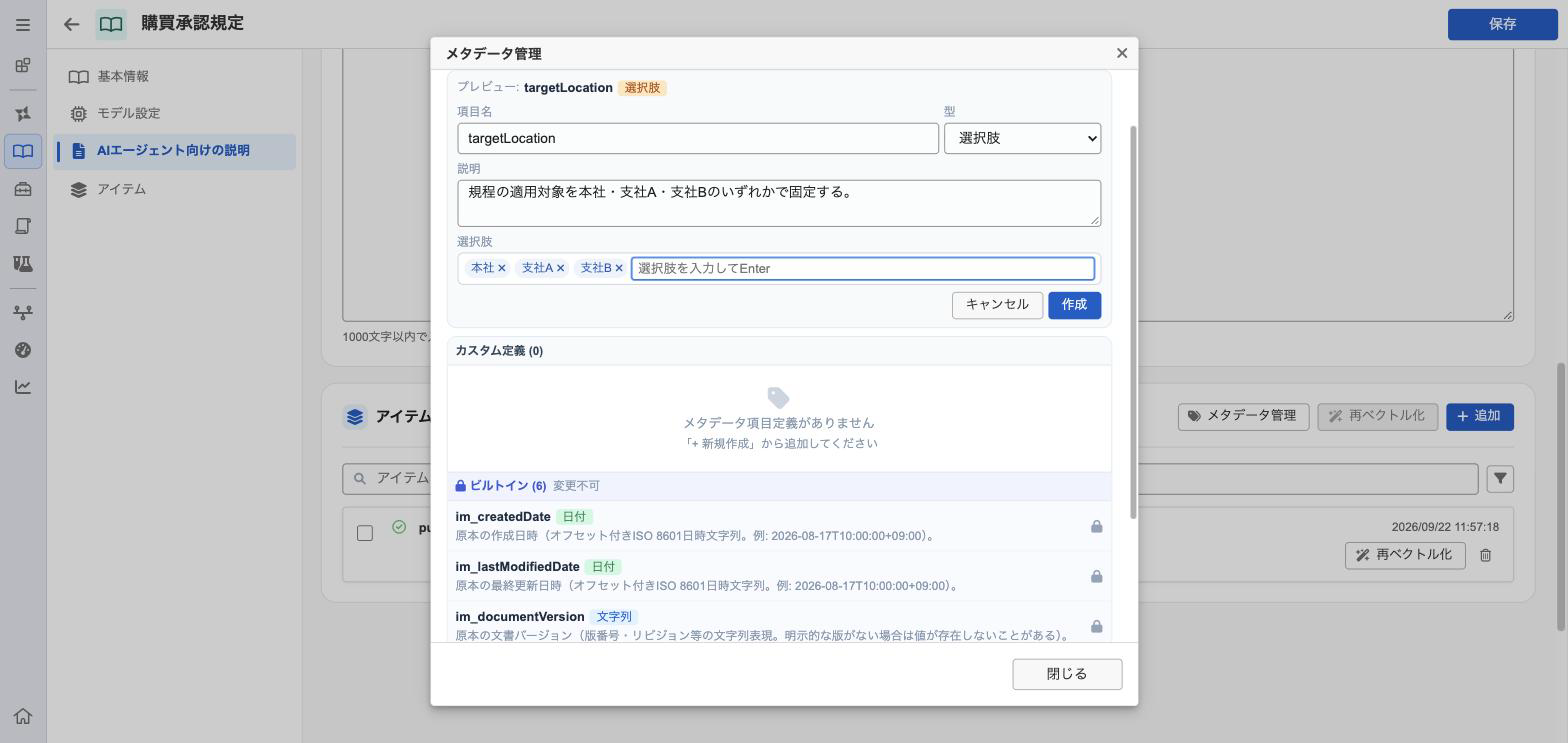Click the book icon in left rail
The height and width of the screenshot is (743, 1568).
[23, 152]
